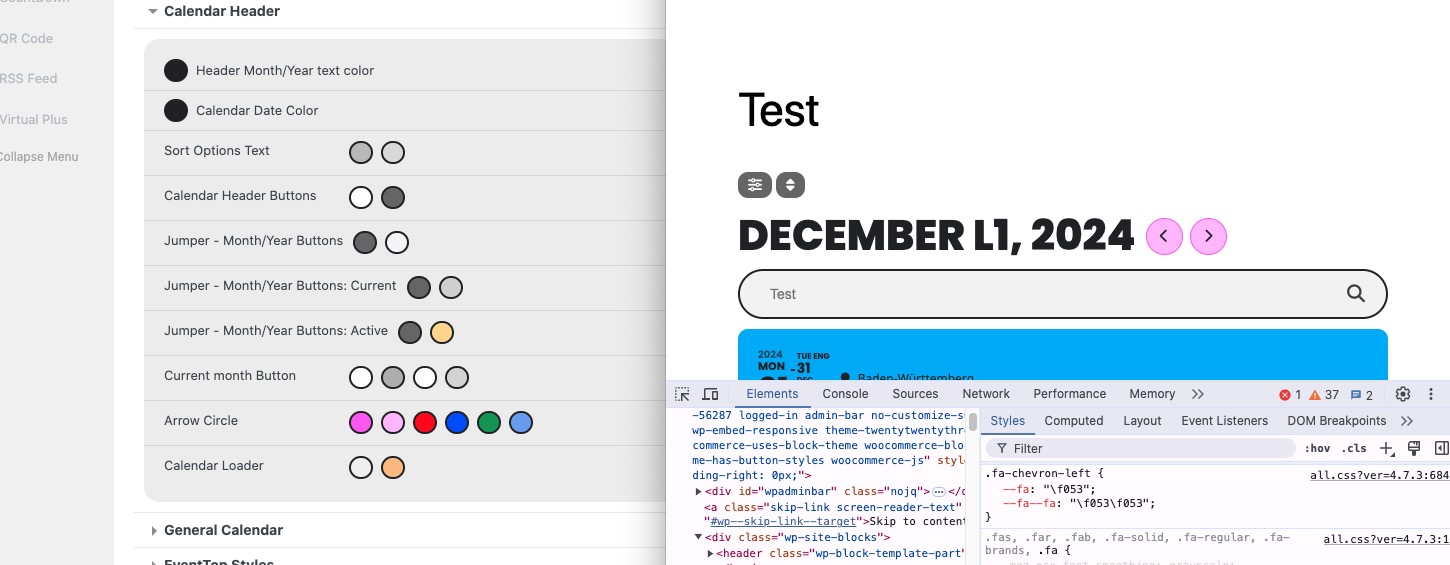Toggle the .cls class editor
The width and height of the screenshot is (1450, 565).
[x=1354, y=448]
